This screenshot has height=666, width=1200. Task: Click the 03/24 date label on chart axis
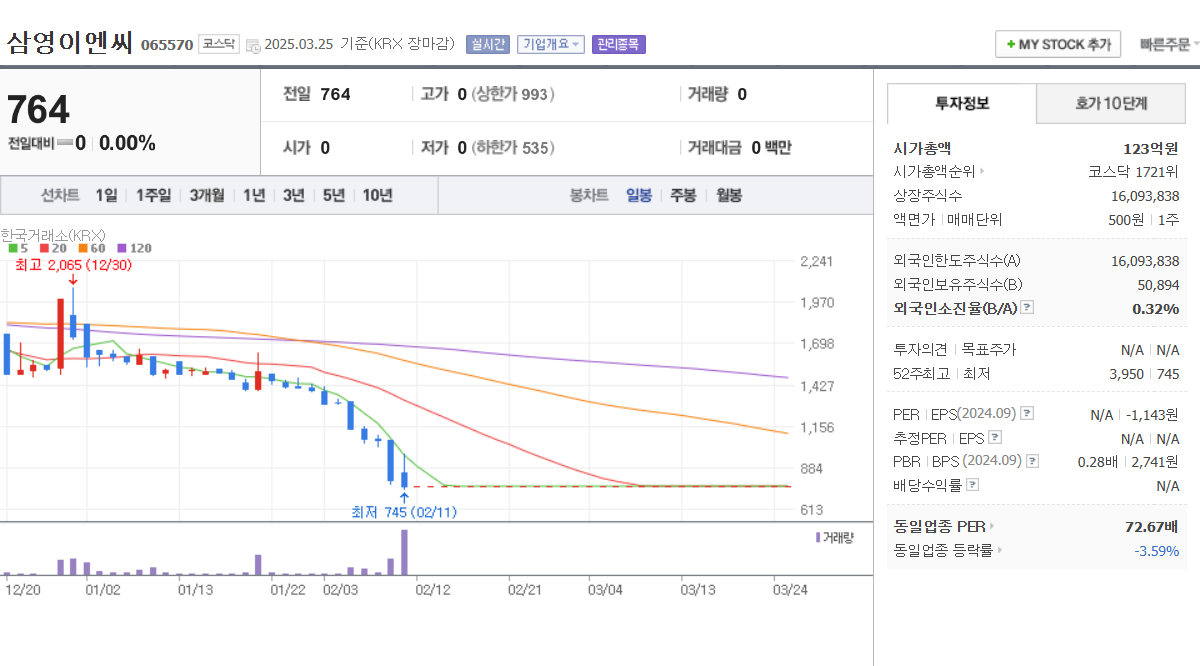790,590
